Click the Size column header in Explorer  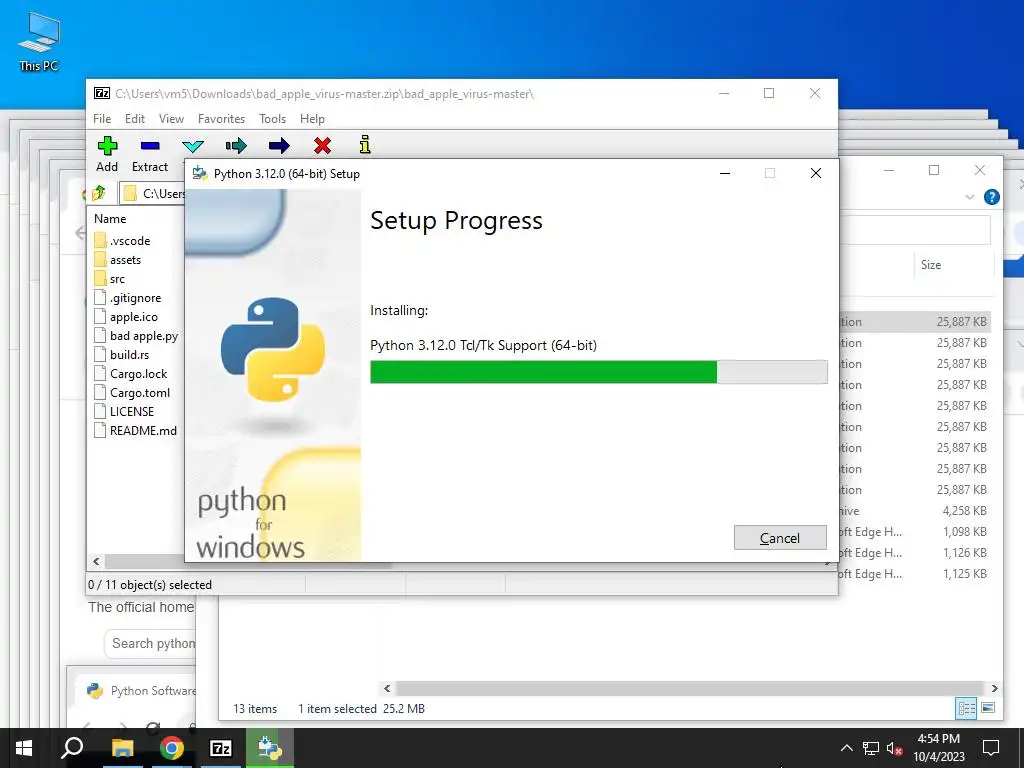pyautogui.click(x=931, y=264)
